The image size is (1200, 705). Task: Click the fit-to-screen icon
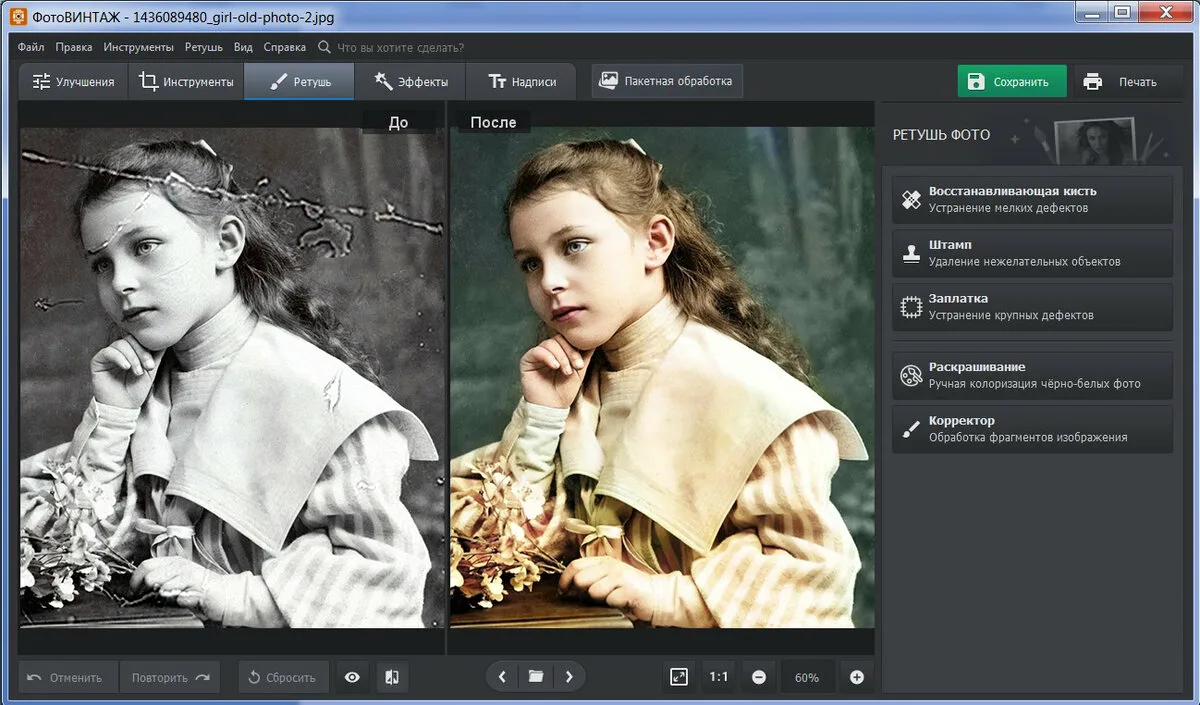[x=679, y=677]
